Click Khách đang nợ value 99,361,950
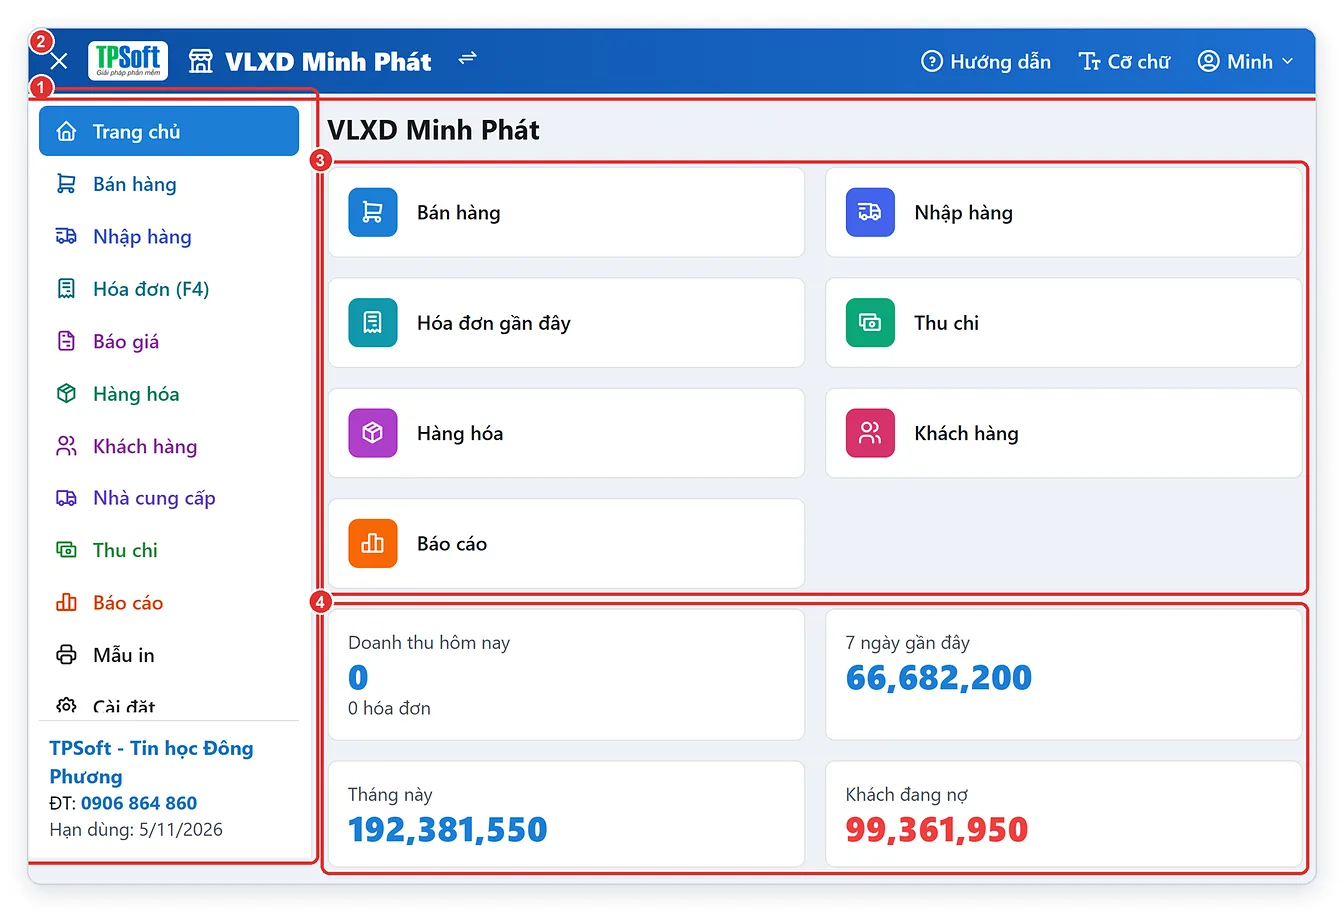Viewport: 1344px width, 912px height. [x=936, y=830]
